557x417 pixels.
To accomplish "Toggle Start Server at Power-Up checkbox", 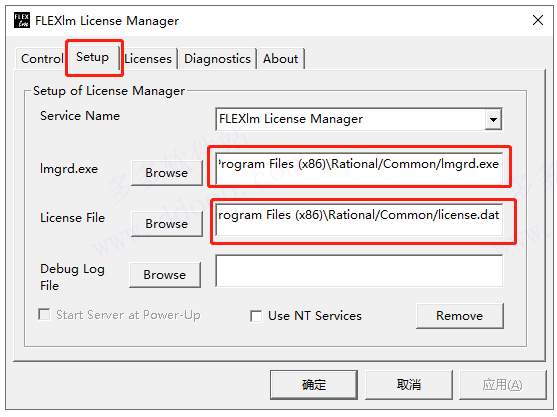I will (44, 314).
